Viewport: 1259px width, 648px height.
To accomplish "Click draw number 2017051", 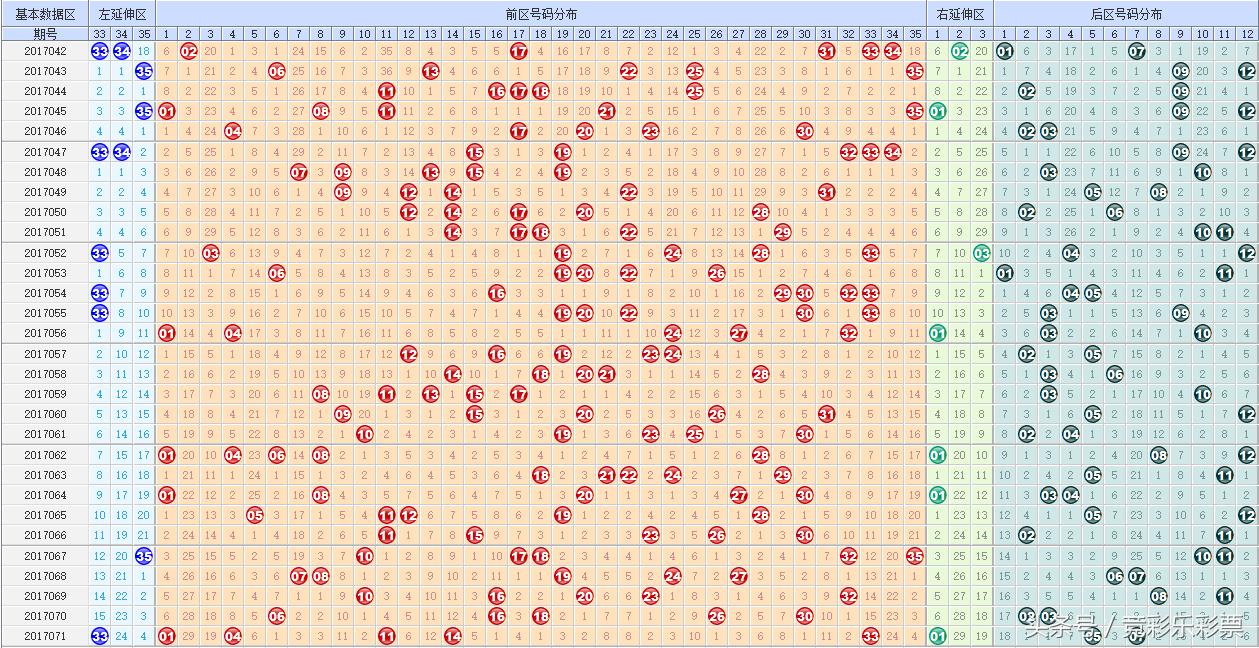I will 45,232.
